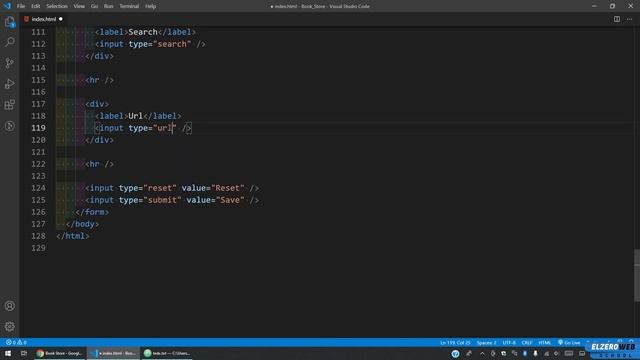Switch to the tasks.txt taskbar window
Image resolution: width=640 pixels, height=360 pixels.
[167, 353]
